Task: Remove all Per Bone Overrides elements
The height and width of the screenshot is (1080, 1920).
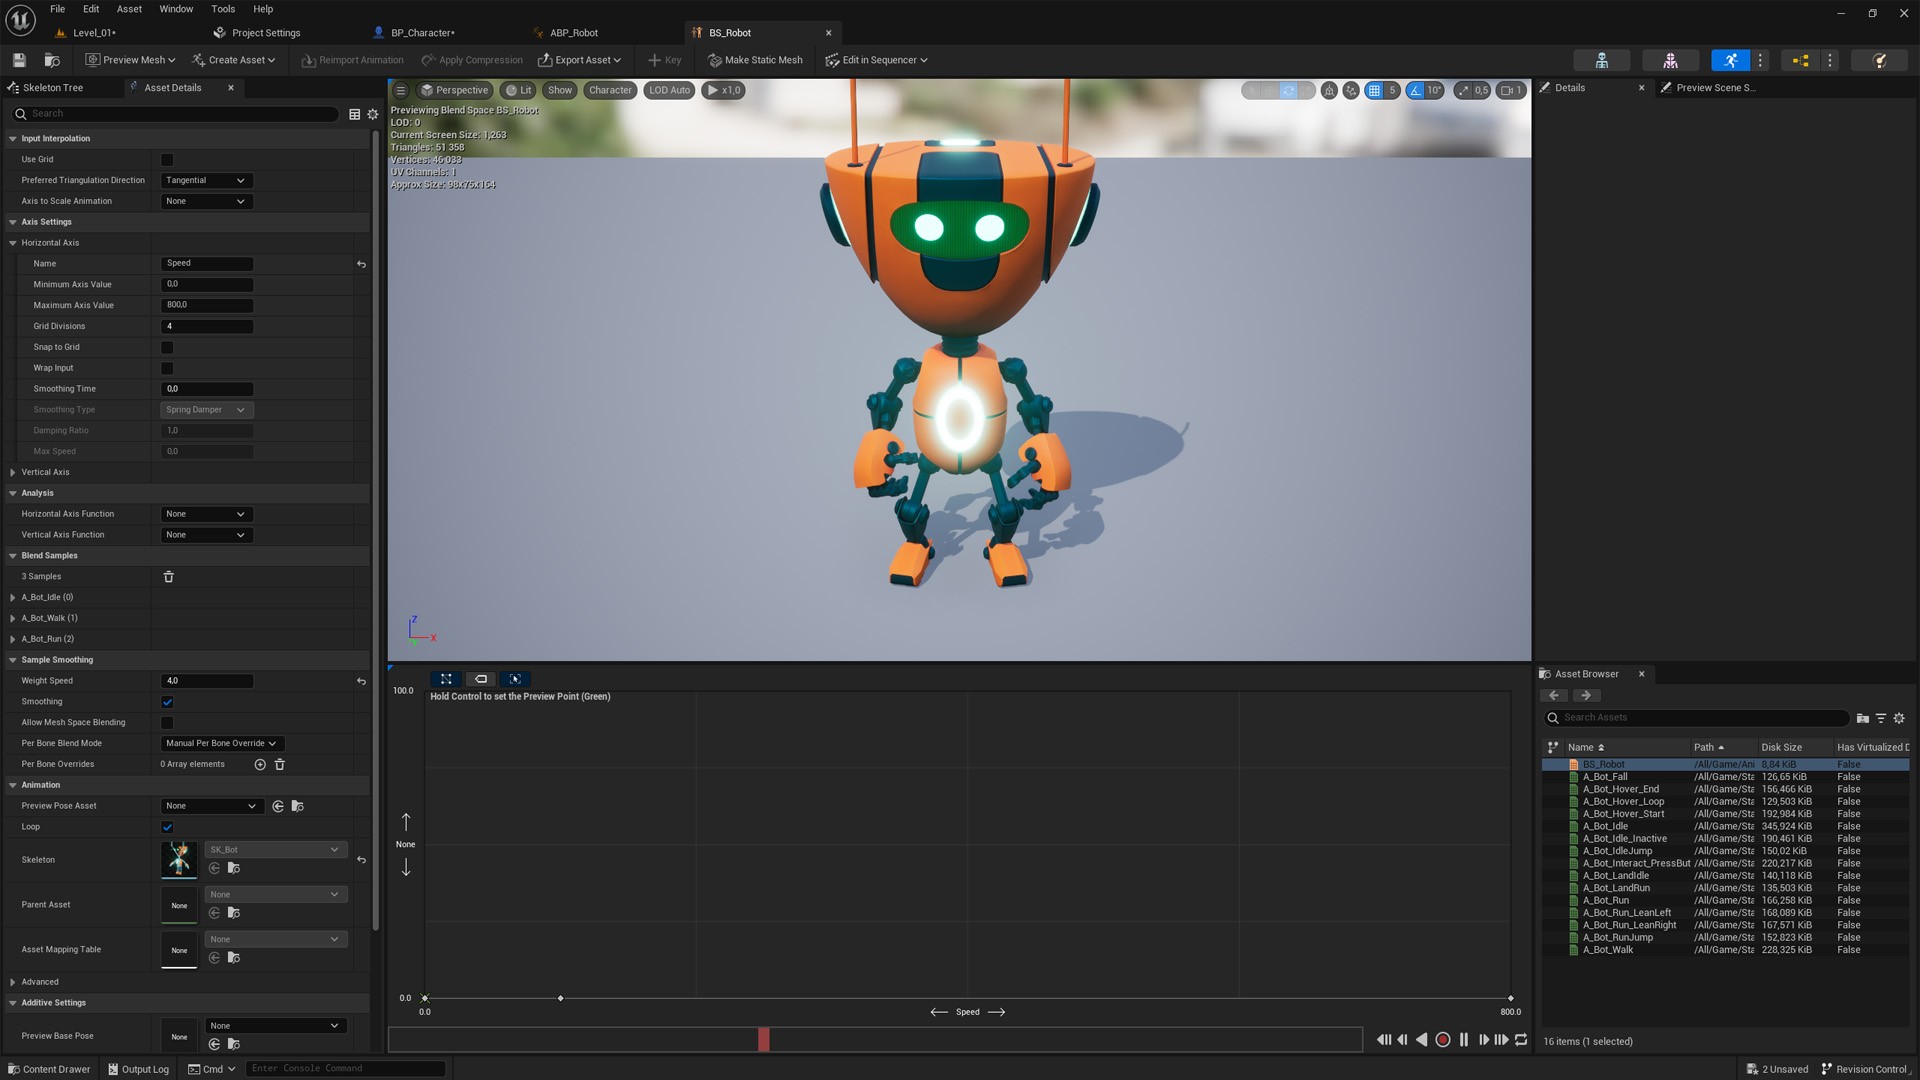Action: [280, 764]
